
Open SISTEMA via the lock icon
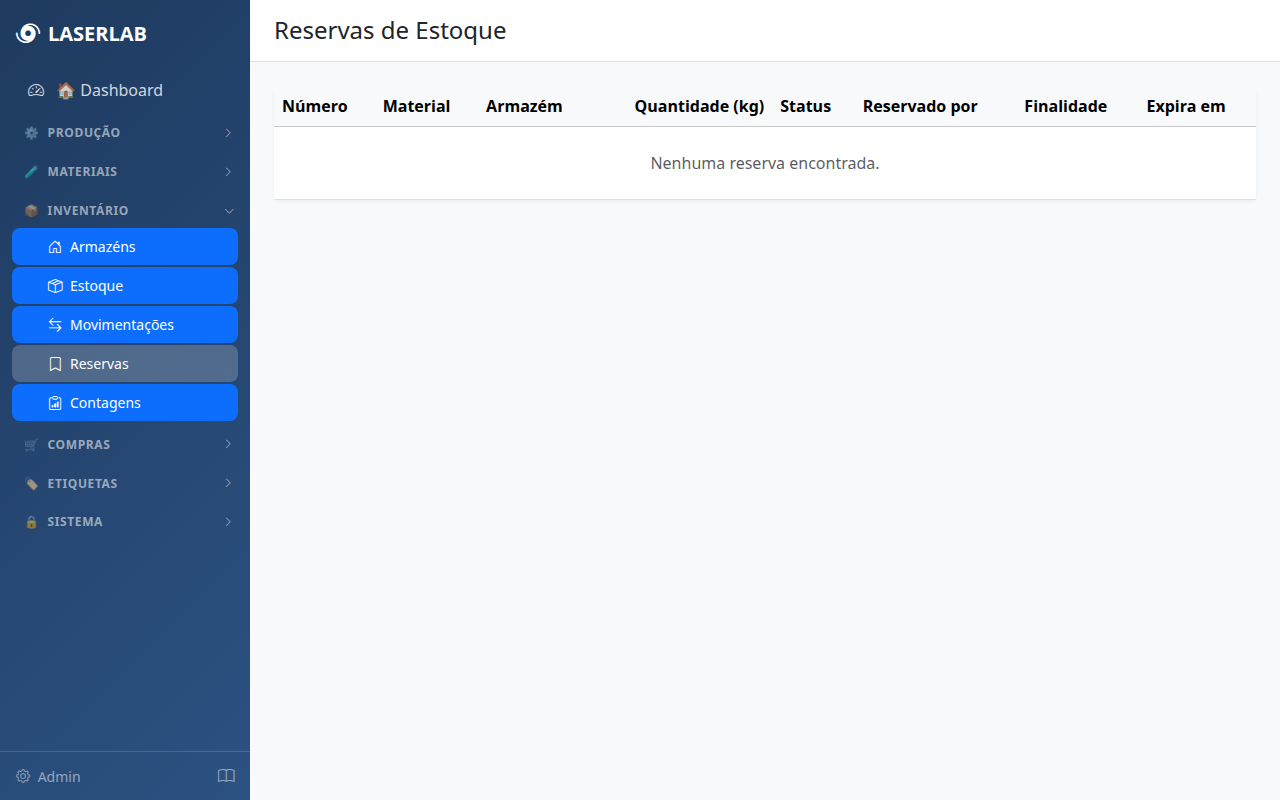pos(31,521)
